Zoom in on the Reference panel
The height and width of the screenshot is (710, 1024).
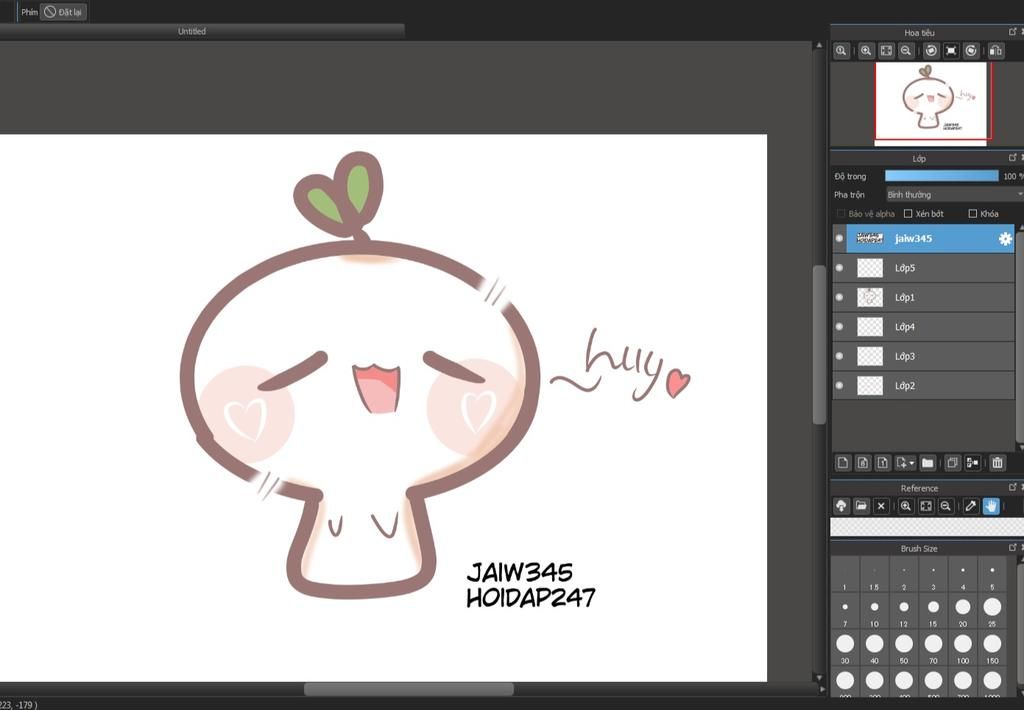[x=906, y=506]
